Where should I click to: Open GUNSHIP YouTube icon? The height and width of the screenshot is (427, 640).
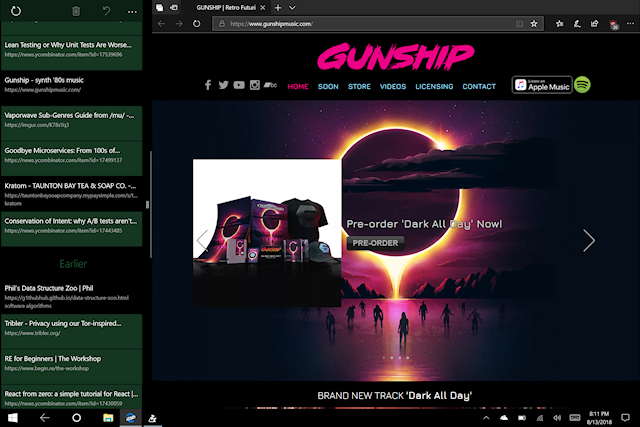point(239,85)
